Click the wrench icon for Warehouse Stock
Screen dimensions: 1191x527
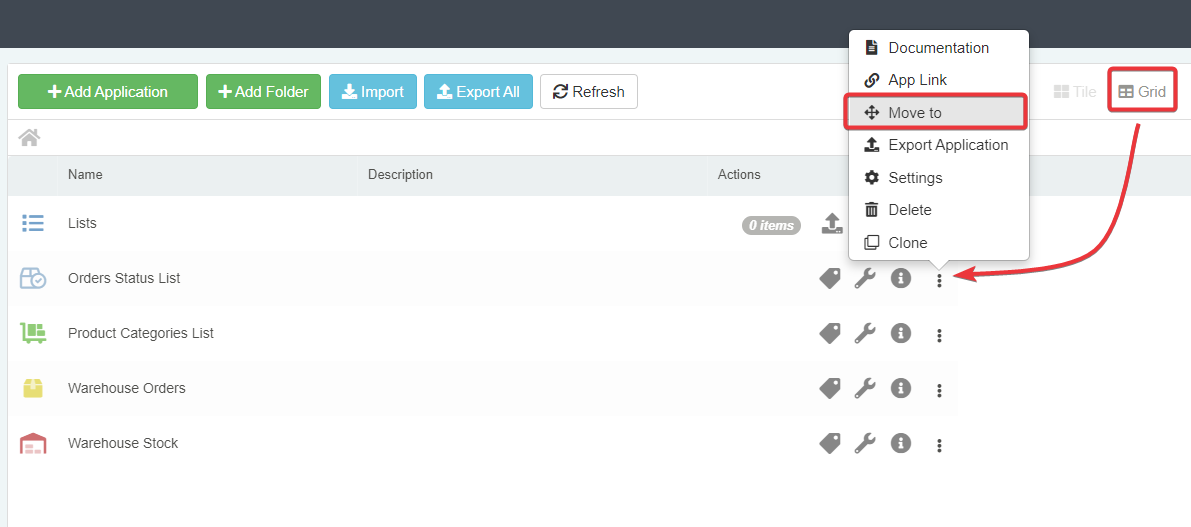coord(865,443)
